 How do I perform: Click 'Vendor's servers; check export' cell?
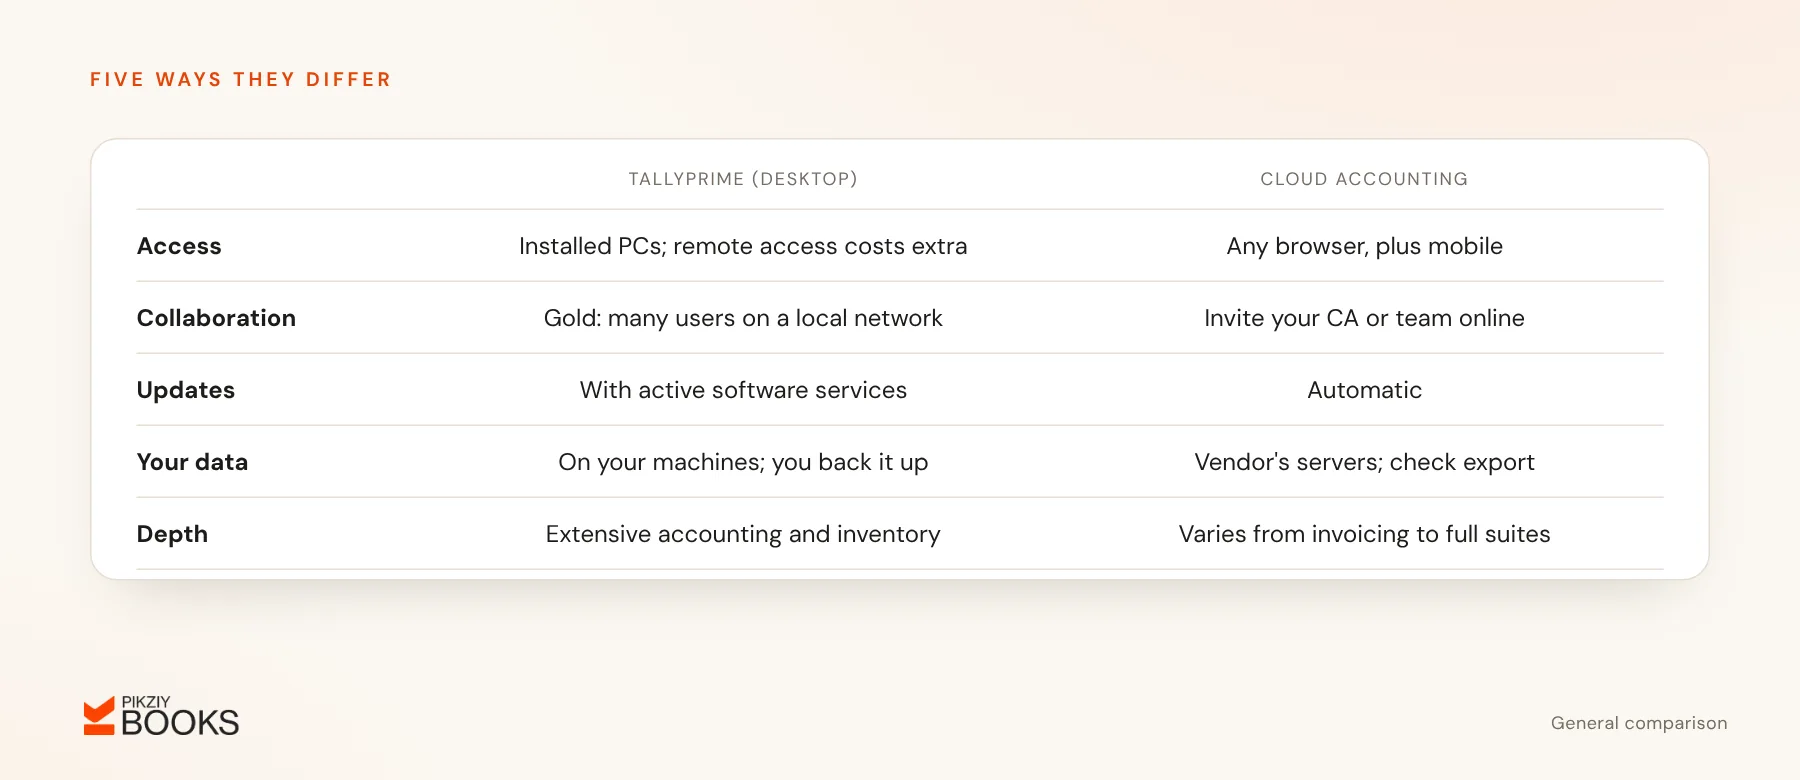coord(1364,462)
